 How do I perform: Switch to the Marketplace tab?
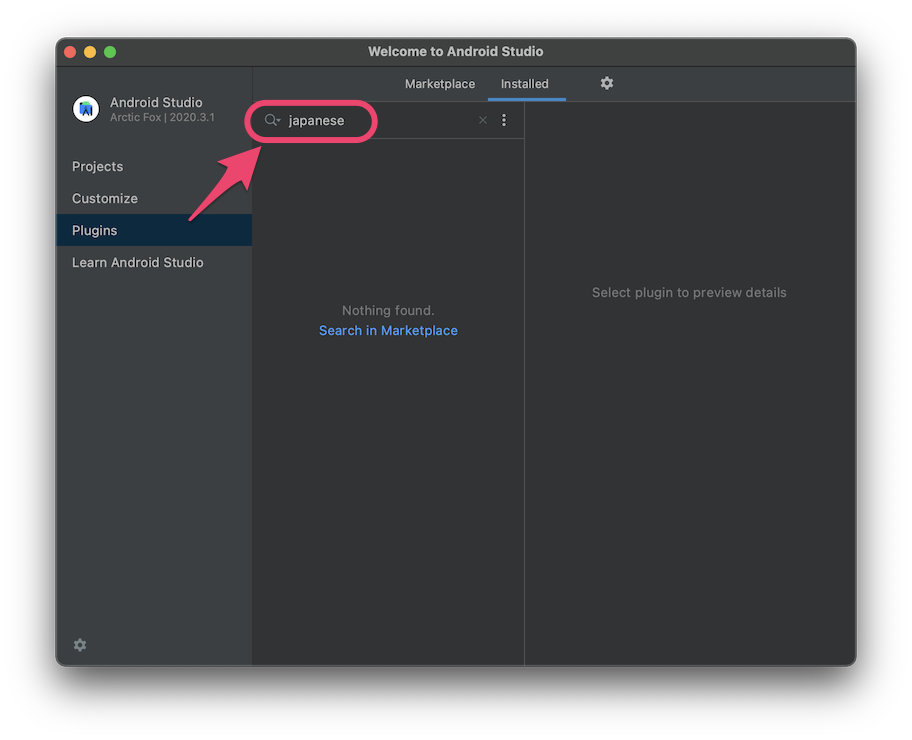pyautogui.click(x=440, y=84)
